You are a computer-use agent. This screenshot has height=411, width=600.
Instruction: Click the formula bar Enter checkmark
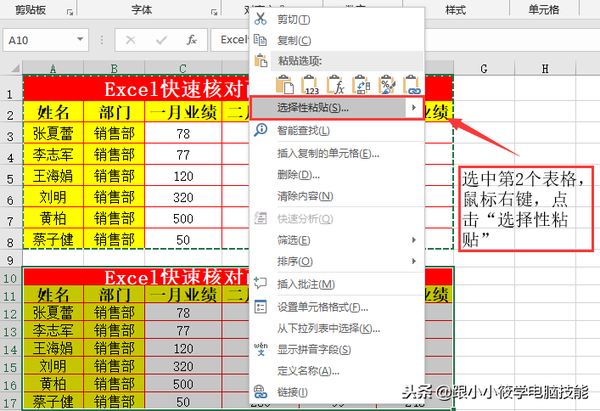click(x=161, y=40)
